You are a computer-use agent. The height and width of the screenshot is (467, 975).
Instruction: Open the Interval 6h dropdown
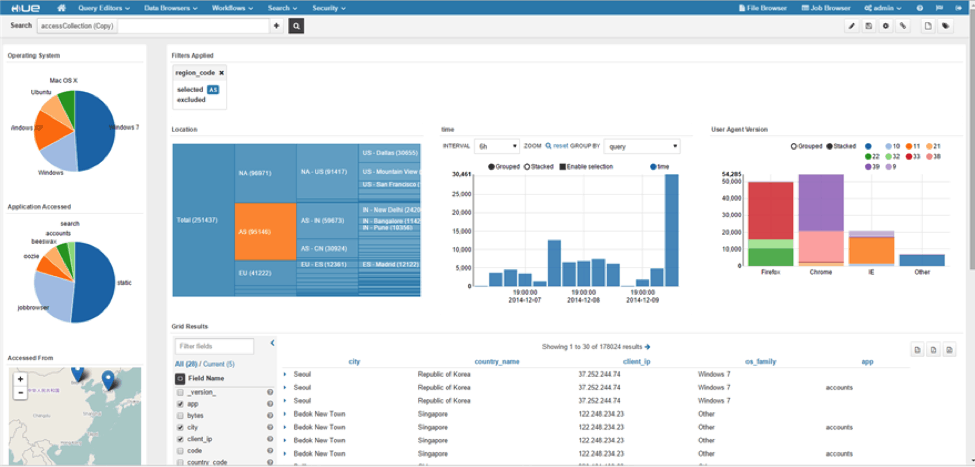pos(497,146)
